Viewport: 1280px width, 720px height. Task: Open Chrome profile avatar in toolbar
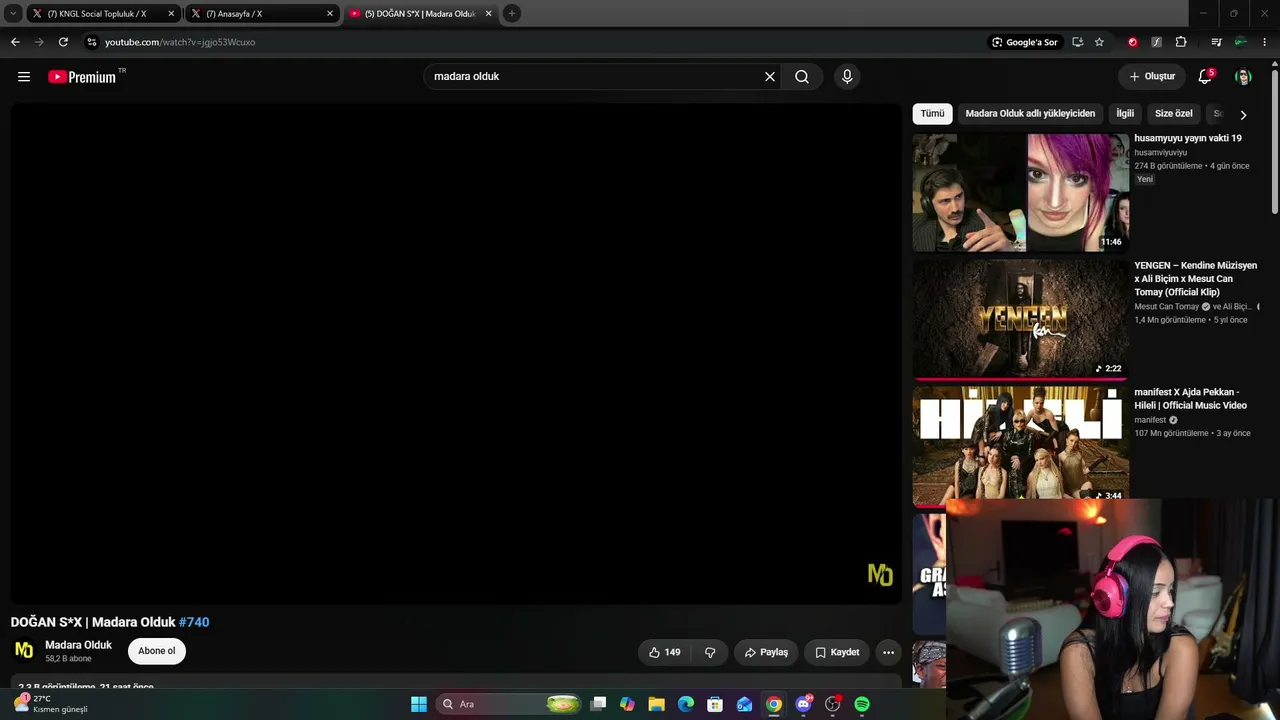1240,42
